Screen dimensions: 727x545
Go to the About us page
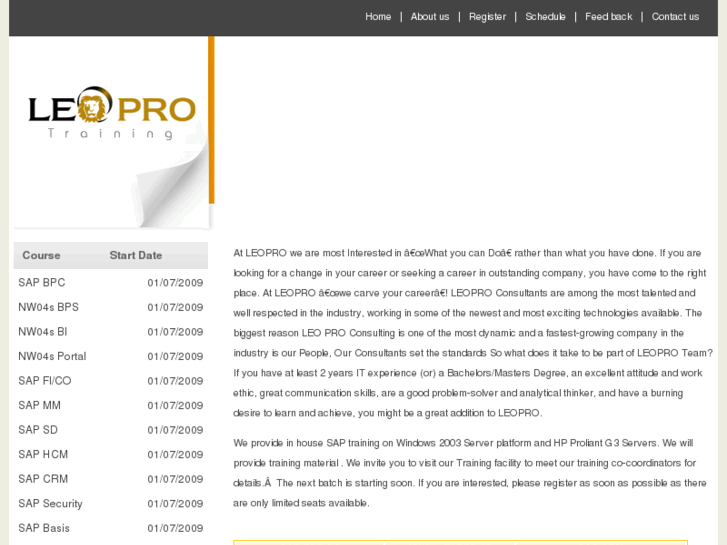coord(430,17)
